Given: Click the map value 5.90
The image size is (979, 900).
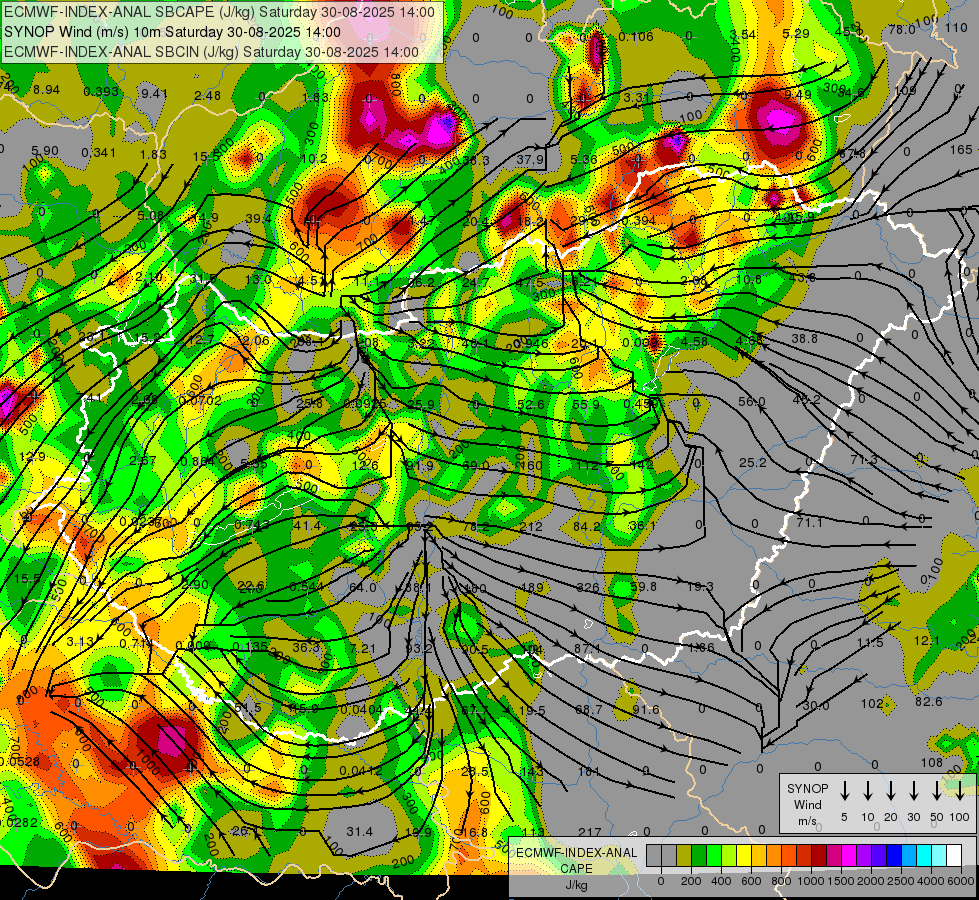Looking at the screenshot, I should tap(45, 151).
